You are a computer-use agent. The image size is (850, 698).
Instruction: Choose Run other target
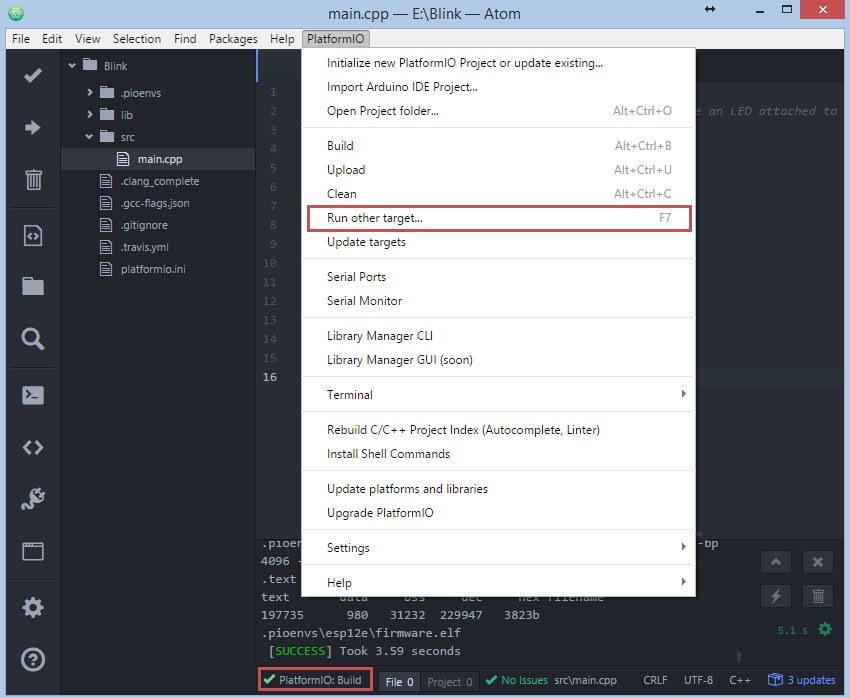(x=498, y=218)
